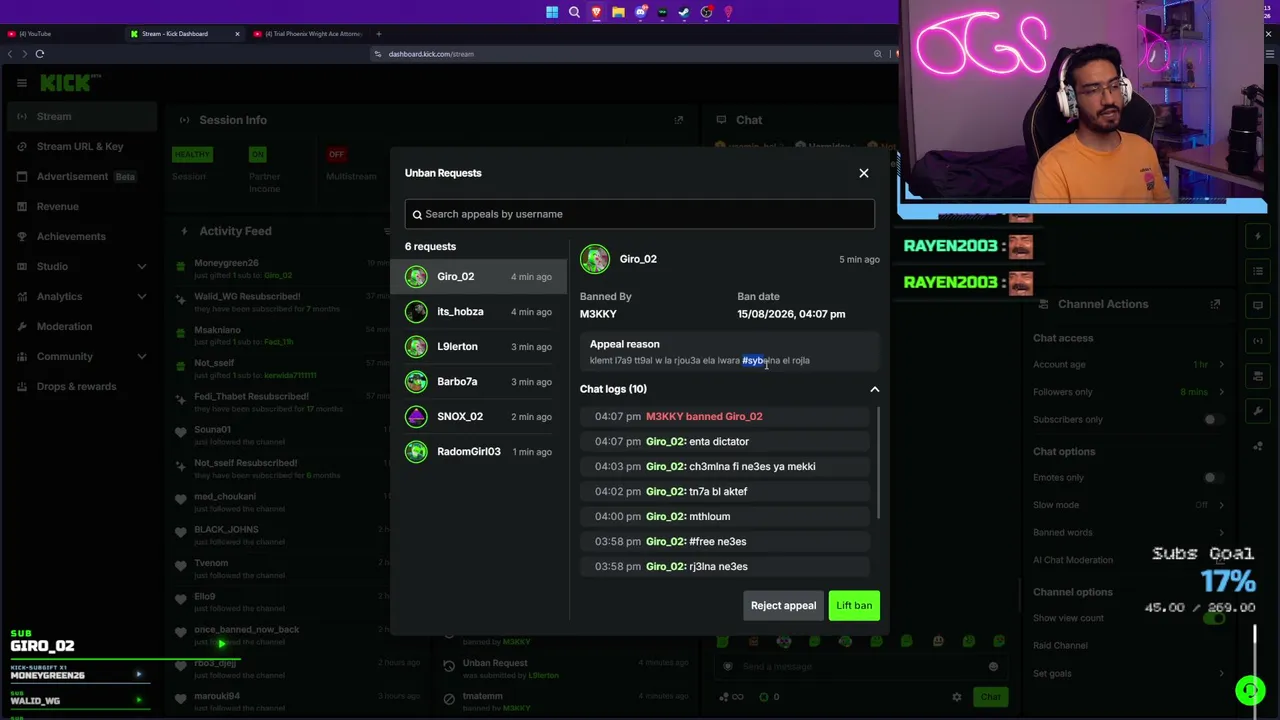
Task: Toggle Subscribers only chat
Action: (x=1213, y=420)
